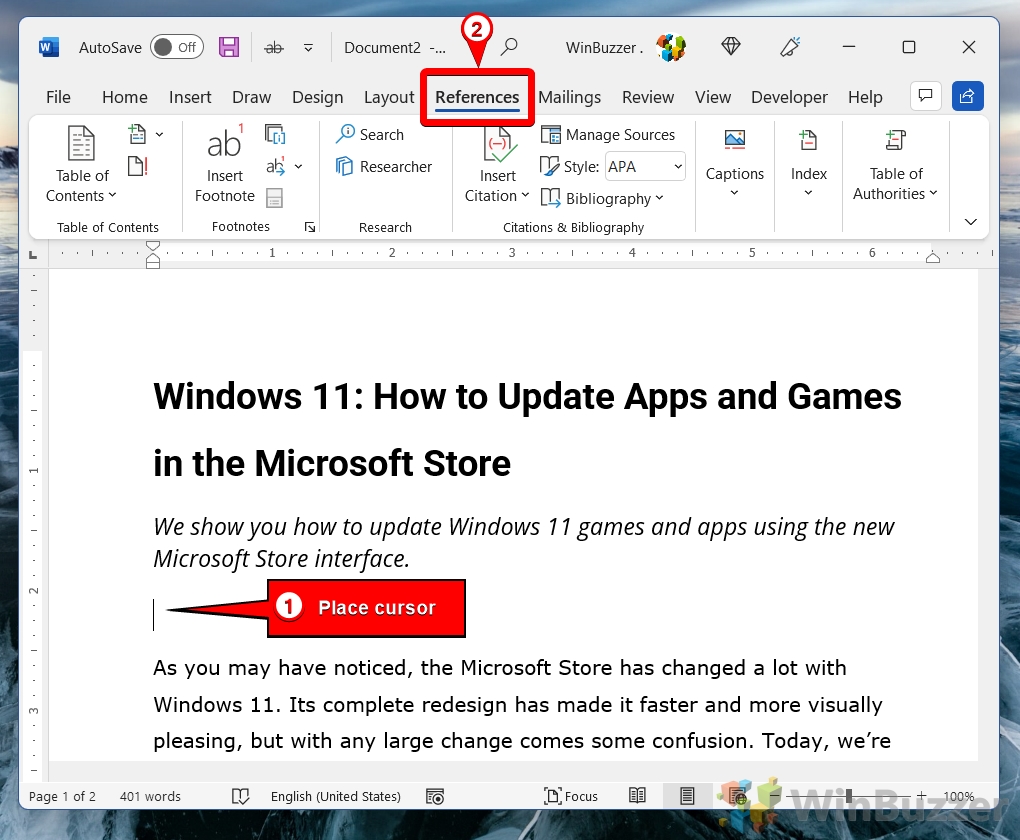Select Web Layout view icon

738,796
